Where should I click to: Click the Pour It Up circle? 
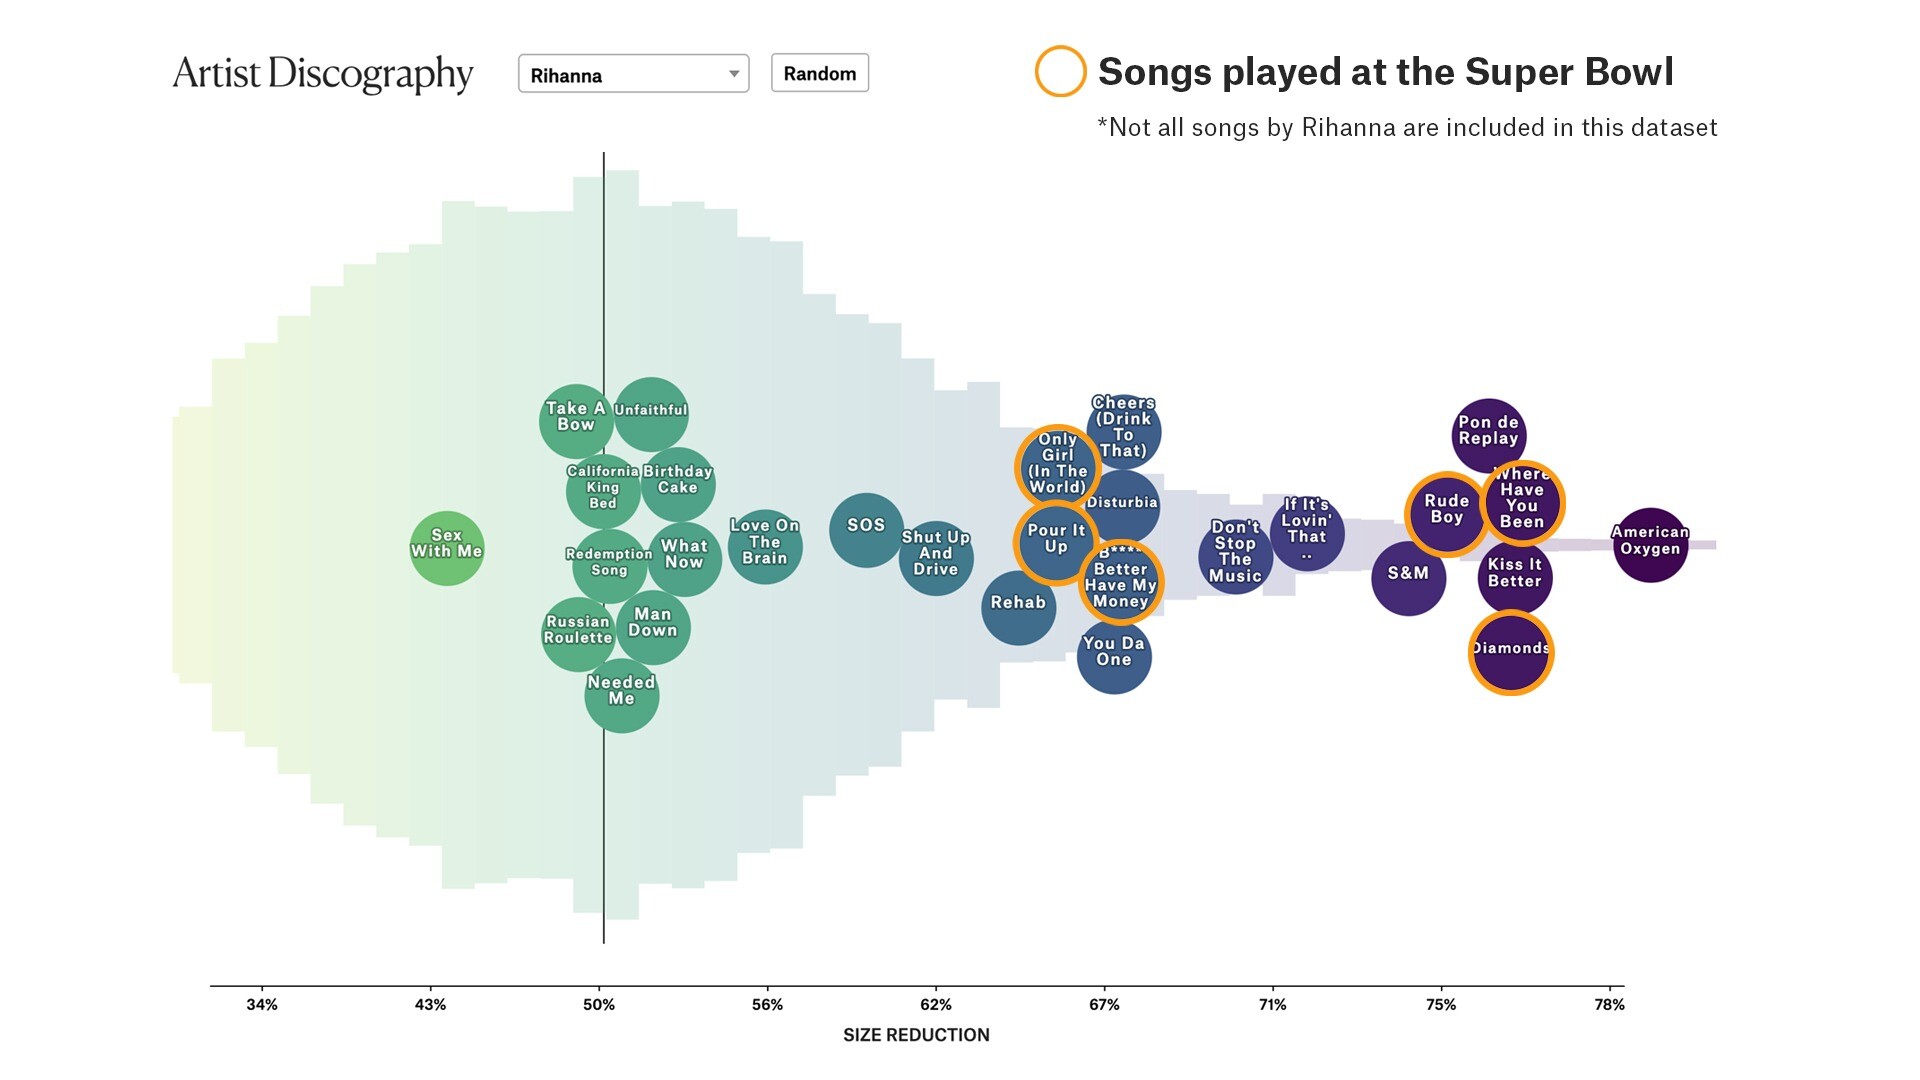tap(1055, 543)
